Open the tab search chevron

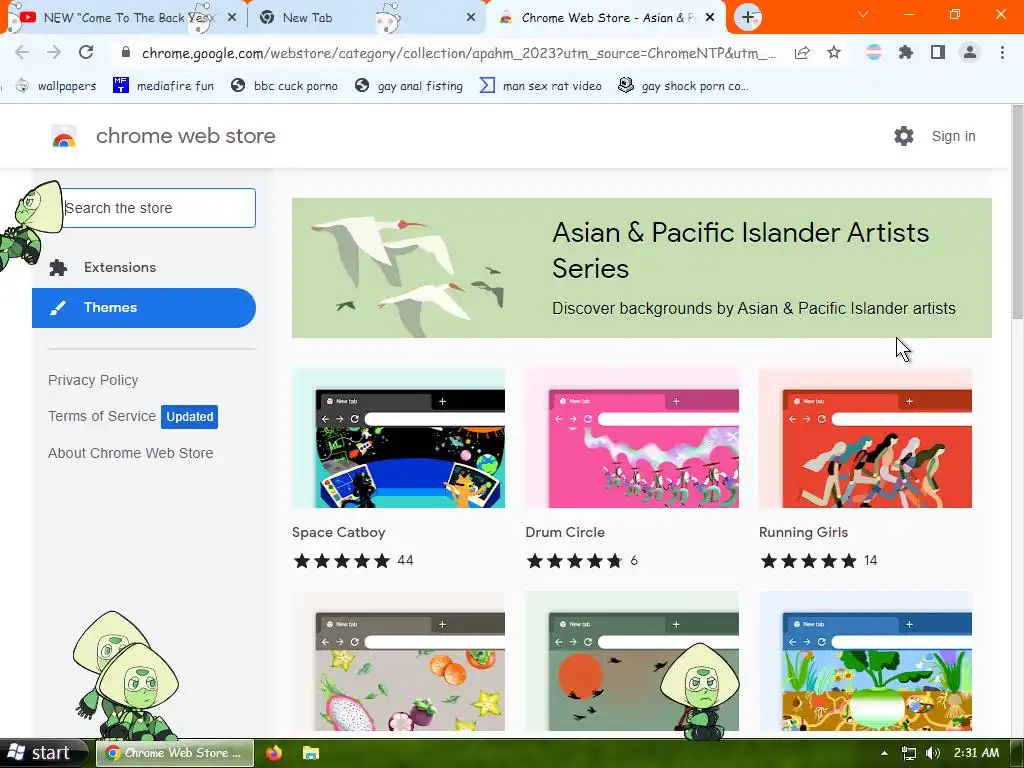pos(863,14)
